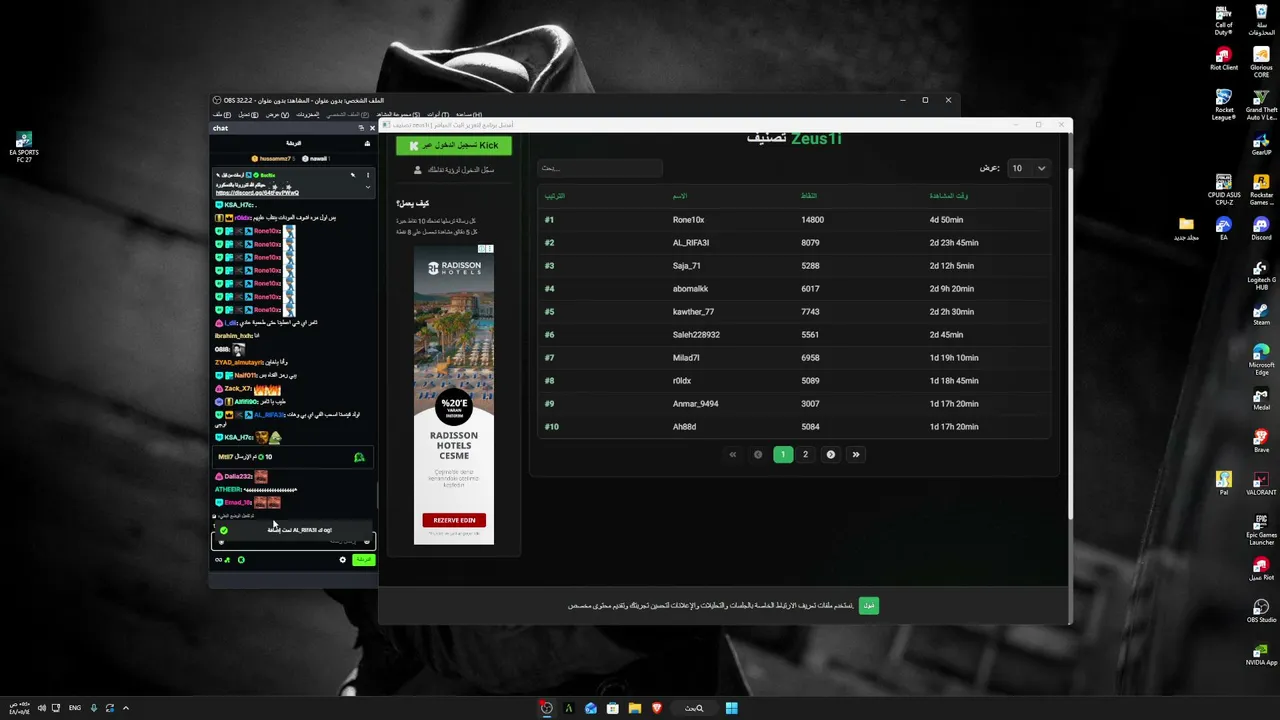The width and height of the screenshot is (1280, 720).
Task: Open File Explorer from the taskbar
Action: 635,708
